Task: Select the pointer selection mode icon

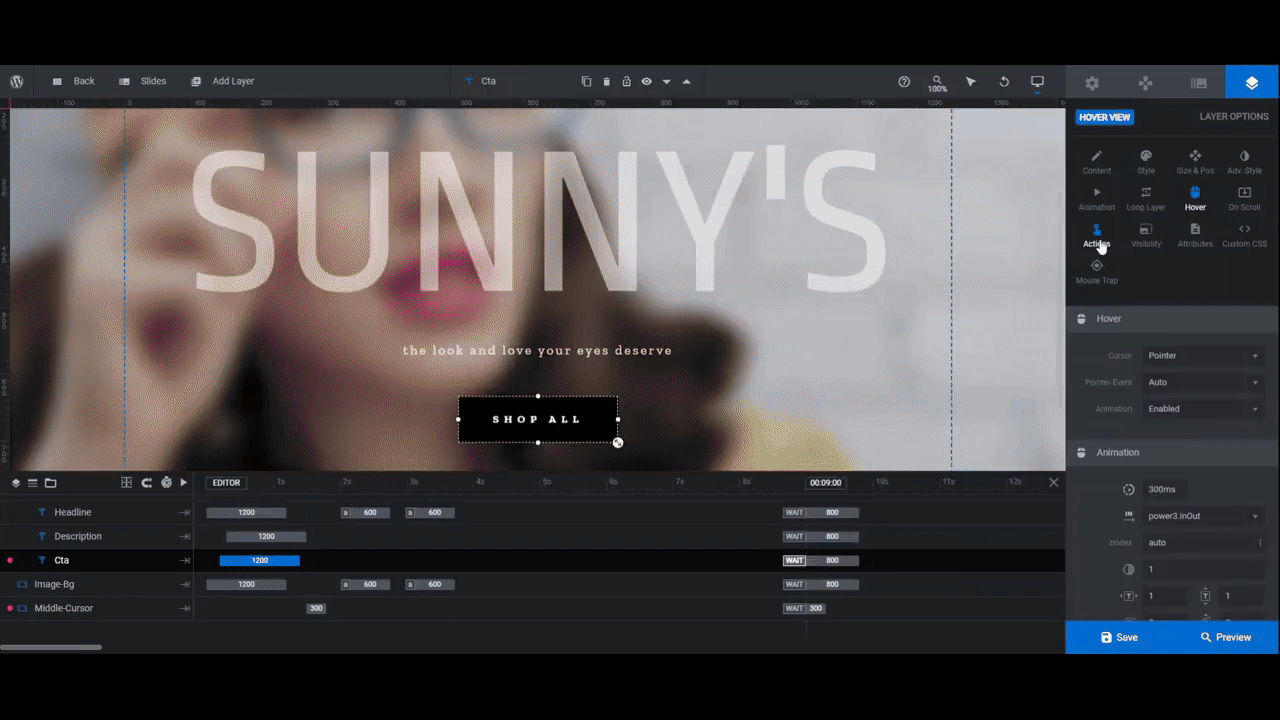Action: coord(970,81)
